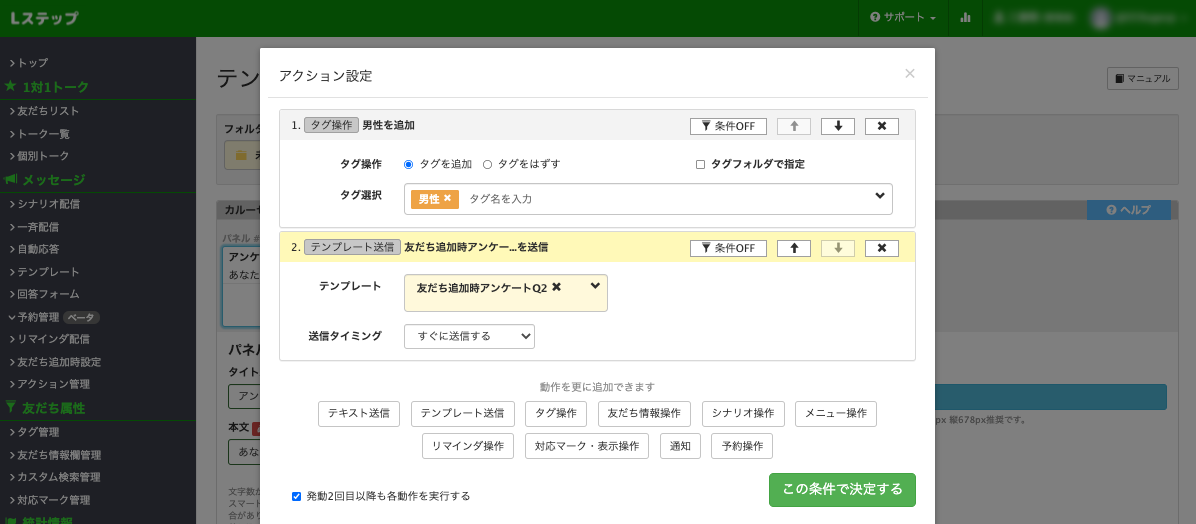Open 個別トーク in sidebar
Image resolution: width=1196 pixels, height=524 pixels.
pos(43,156)
